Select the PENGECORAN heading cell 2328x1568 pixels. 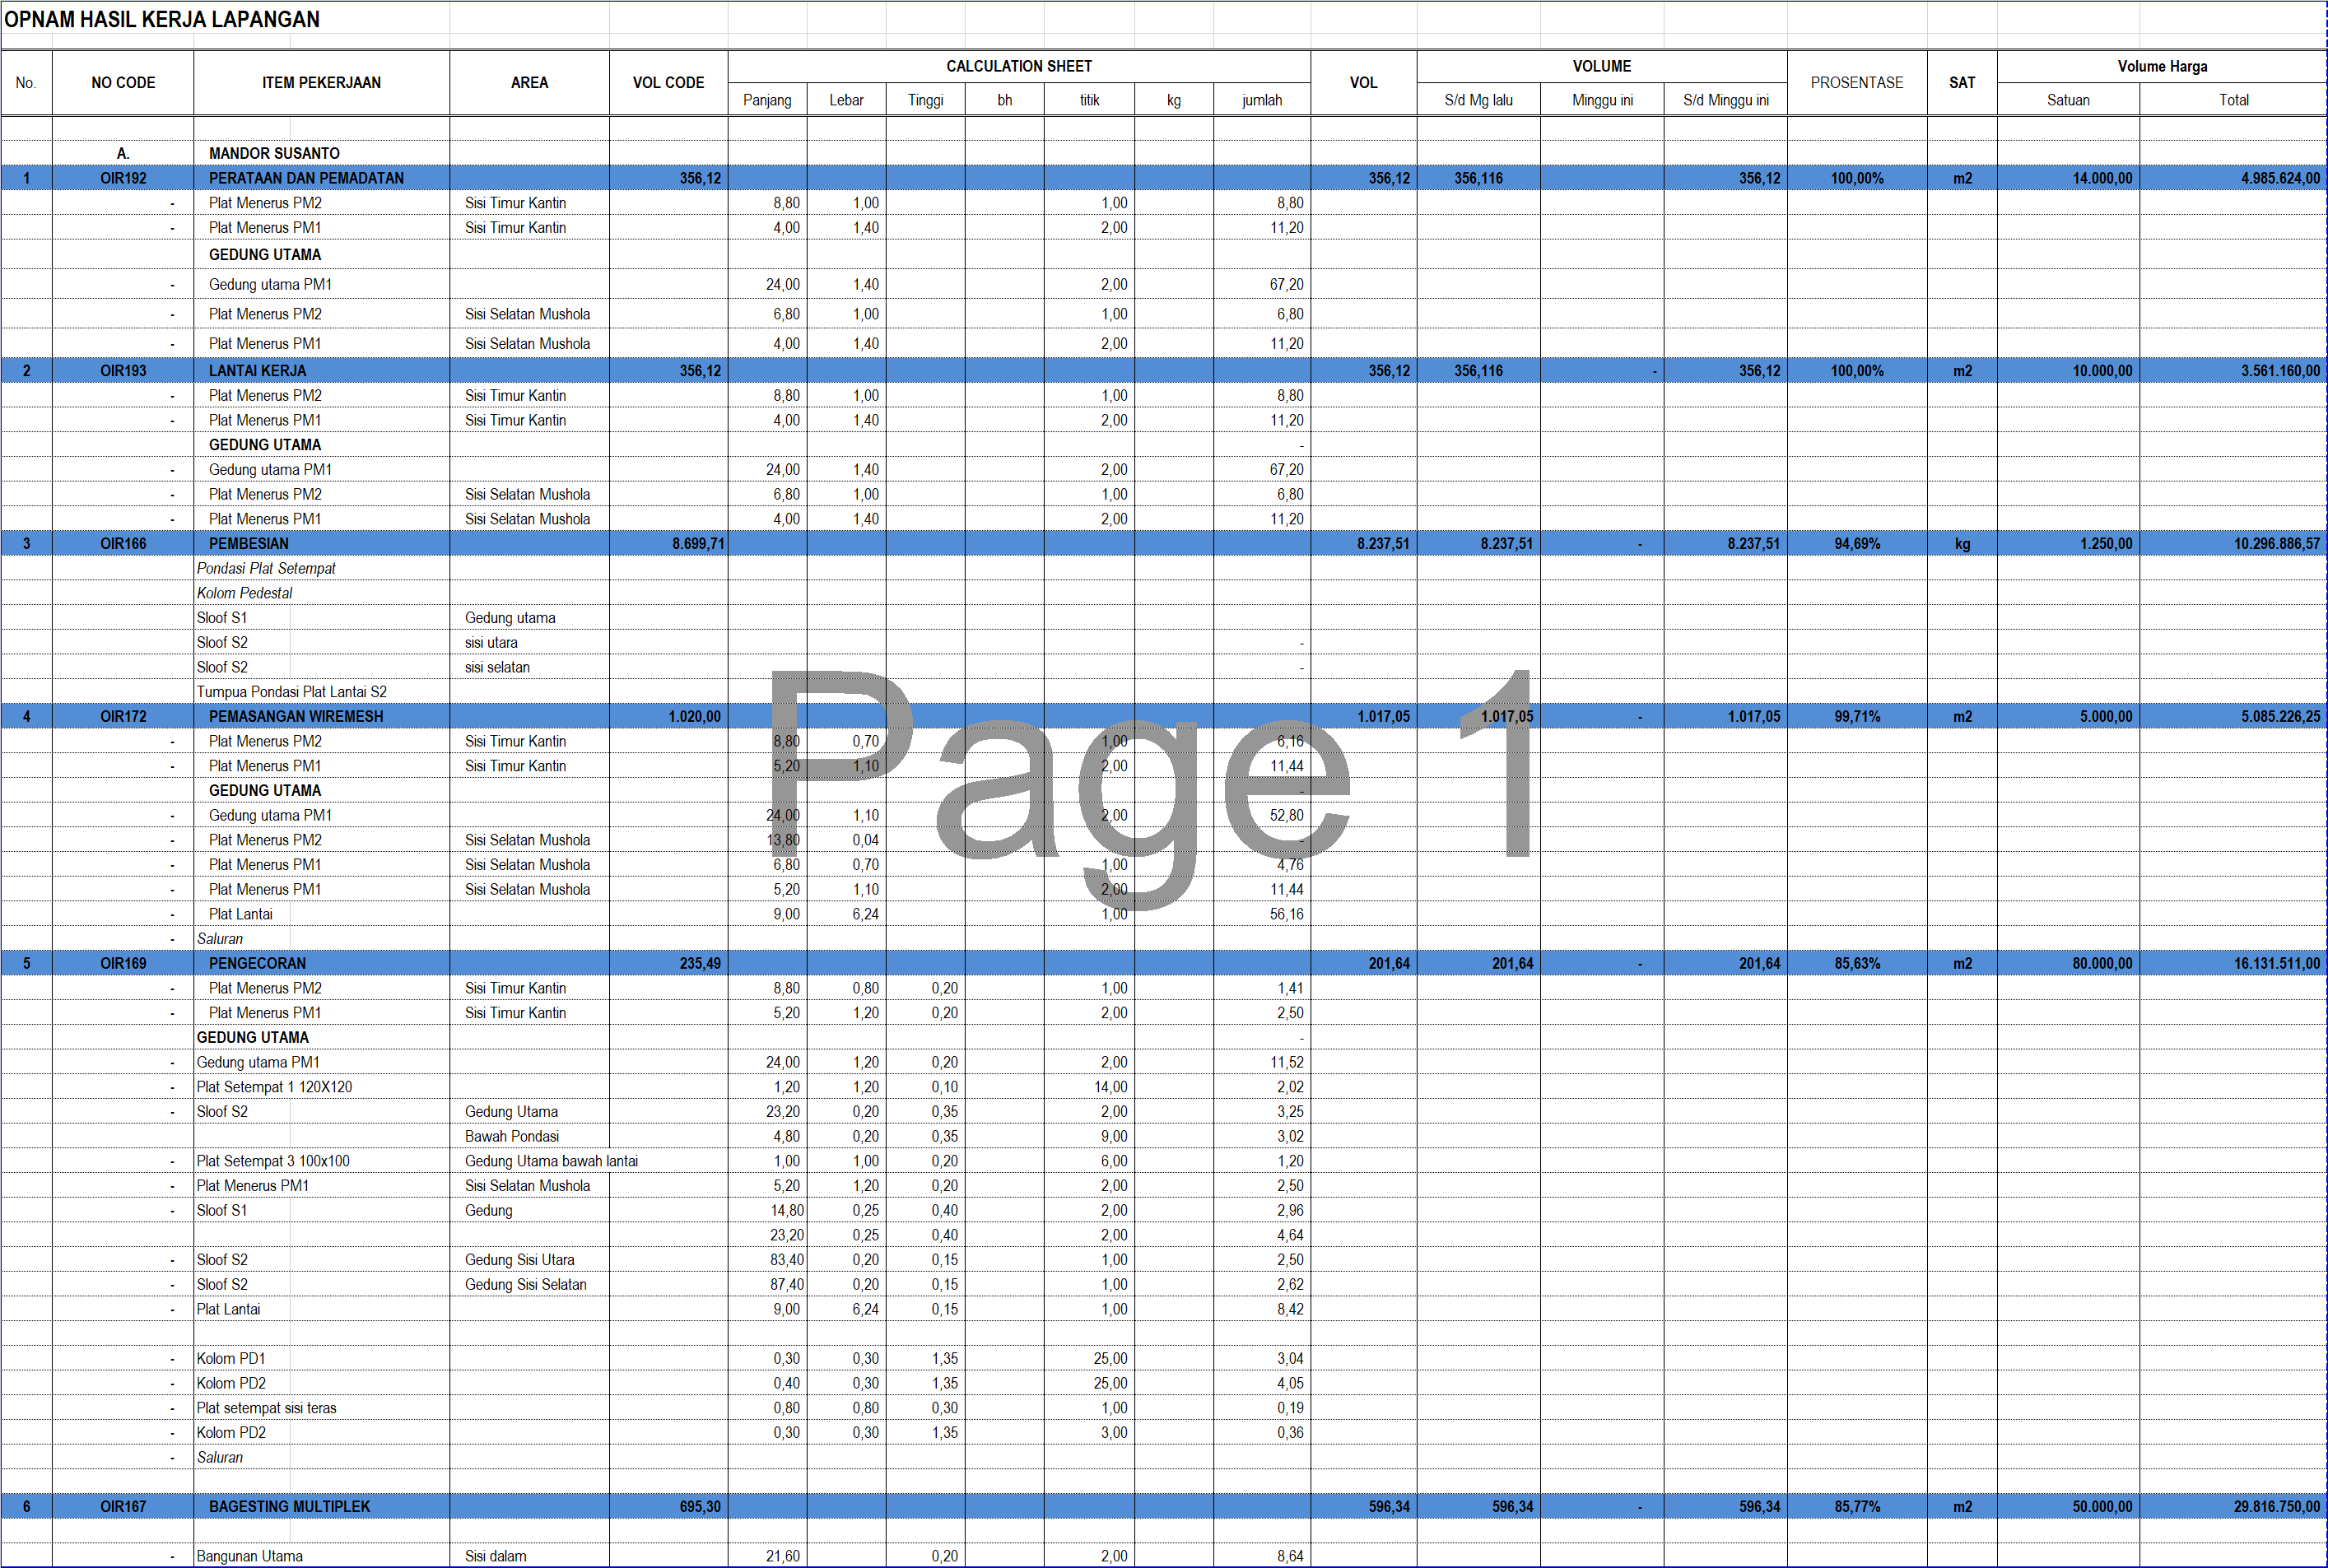(257, 964)
